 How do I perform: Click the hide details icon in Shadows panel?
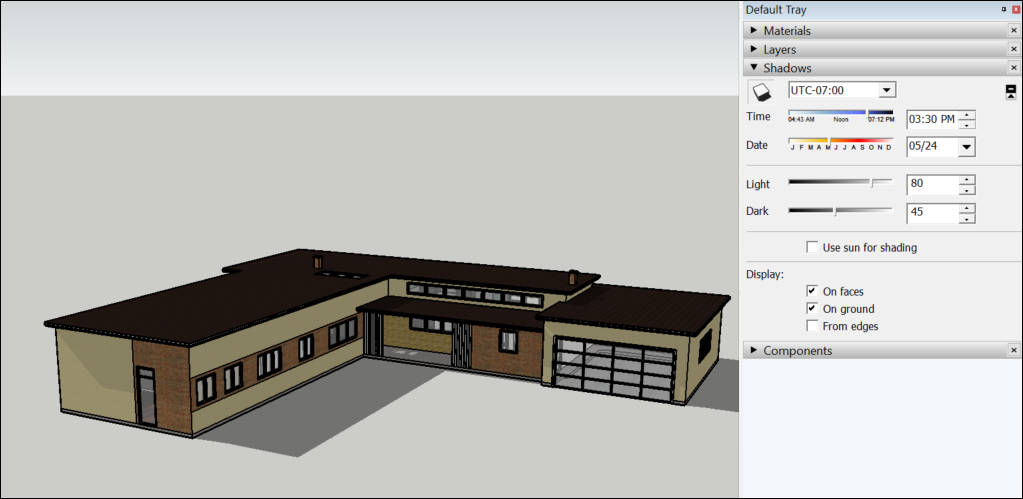click(1011, 91)
